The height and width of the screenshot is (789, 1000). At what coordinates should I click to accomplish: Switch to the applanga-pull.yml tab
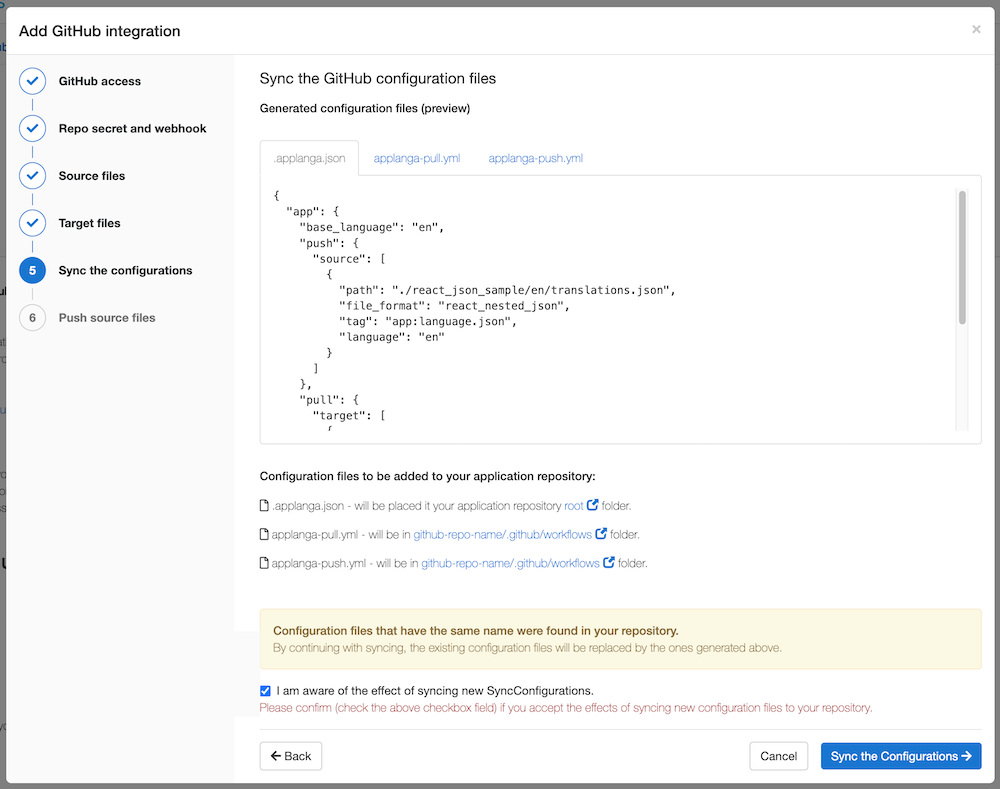click(x=416, y=158)
